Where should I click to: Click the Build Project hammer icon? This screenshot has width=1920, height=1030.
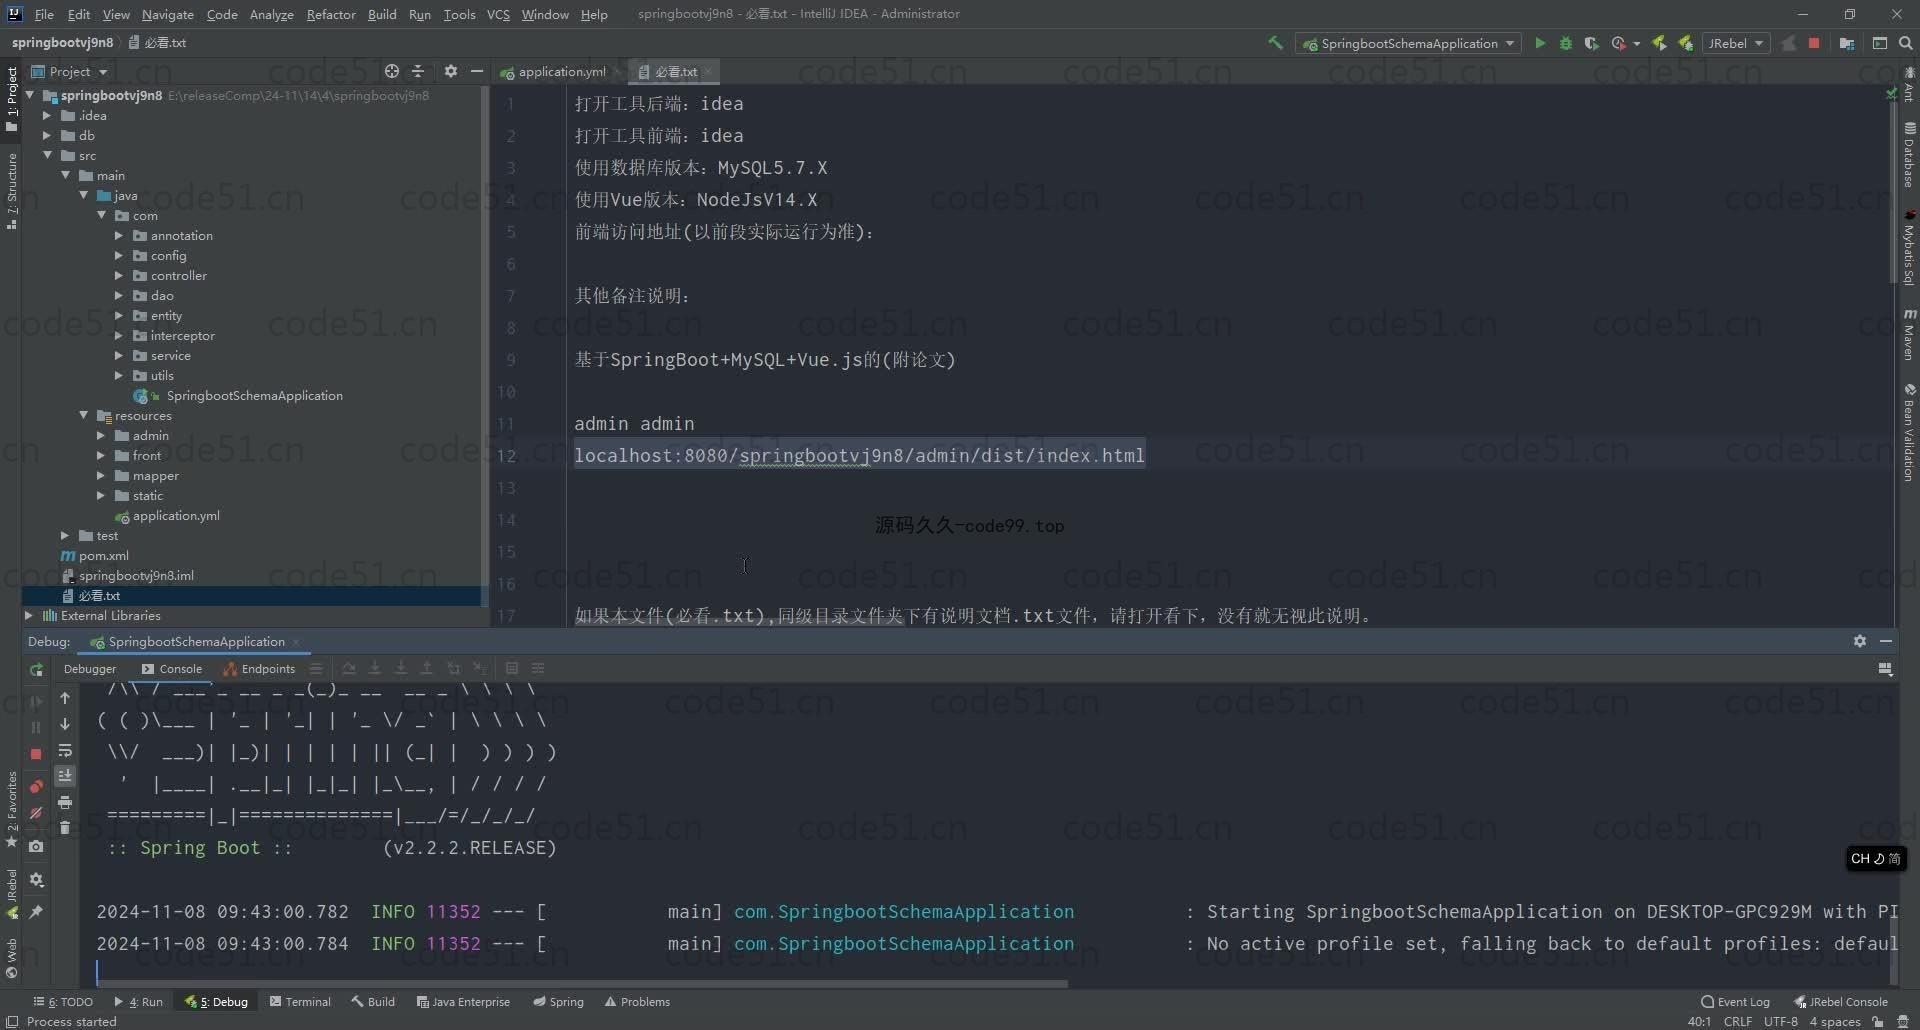click(x=1275, y=43)
